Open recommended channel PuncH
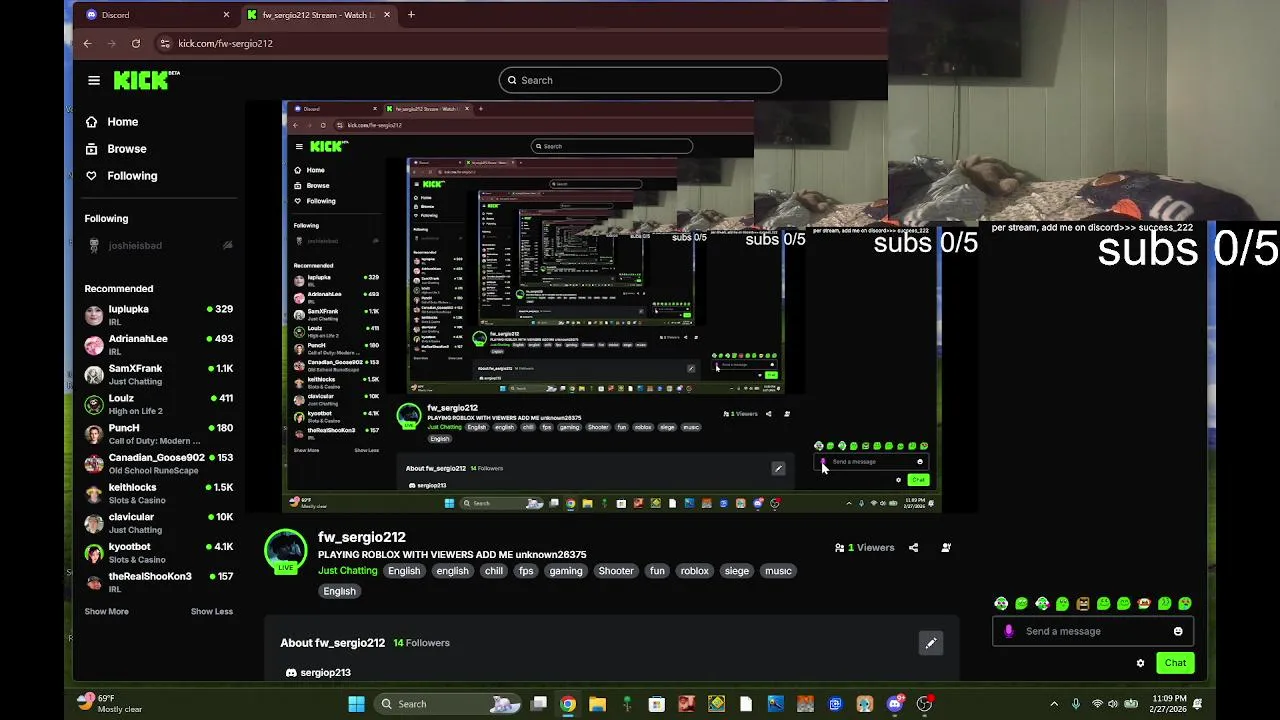The image size is (1280, 720). pos(159,434)
